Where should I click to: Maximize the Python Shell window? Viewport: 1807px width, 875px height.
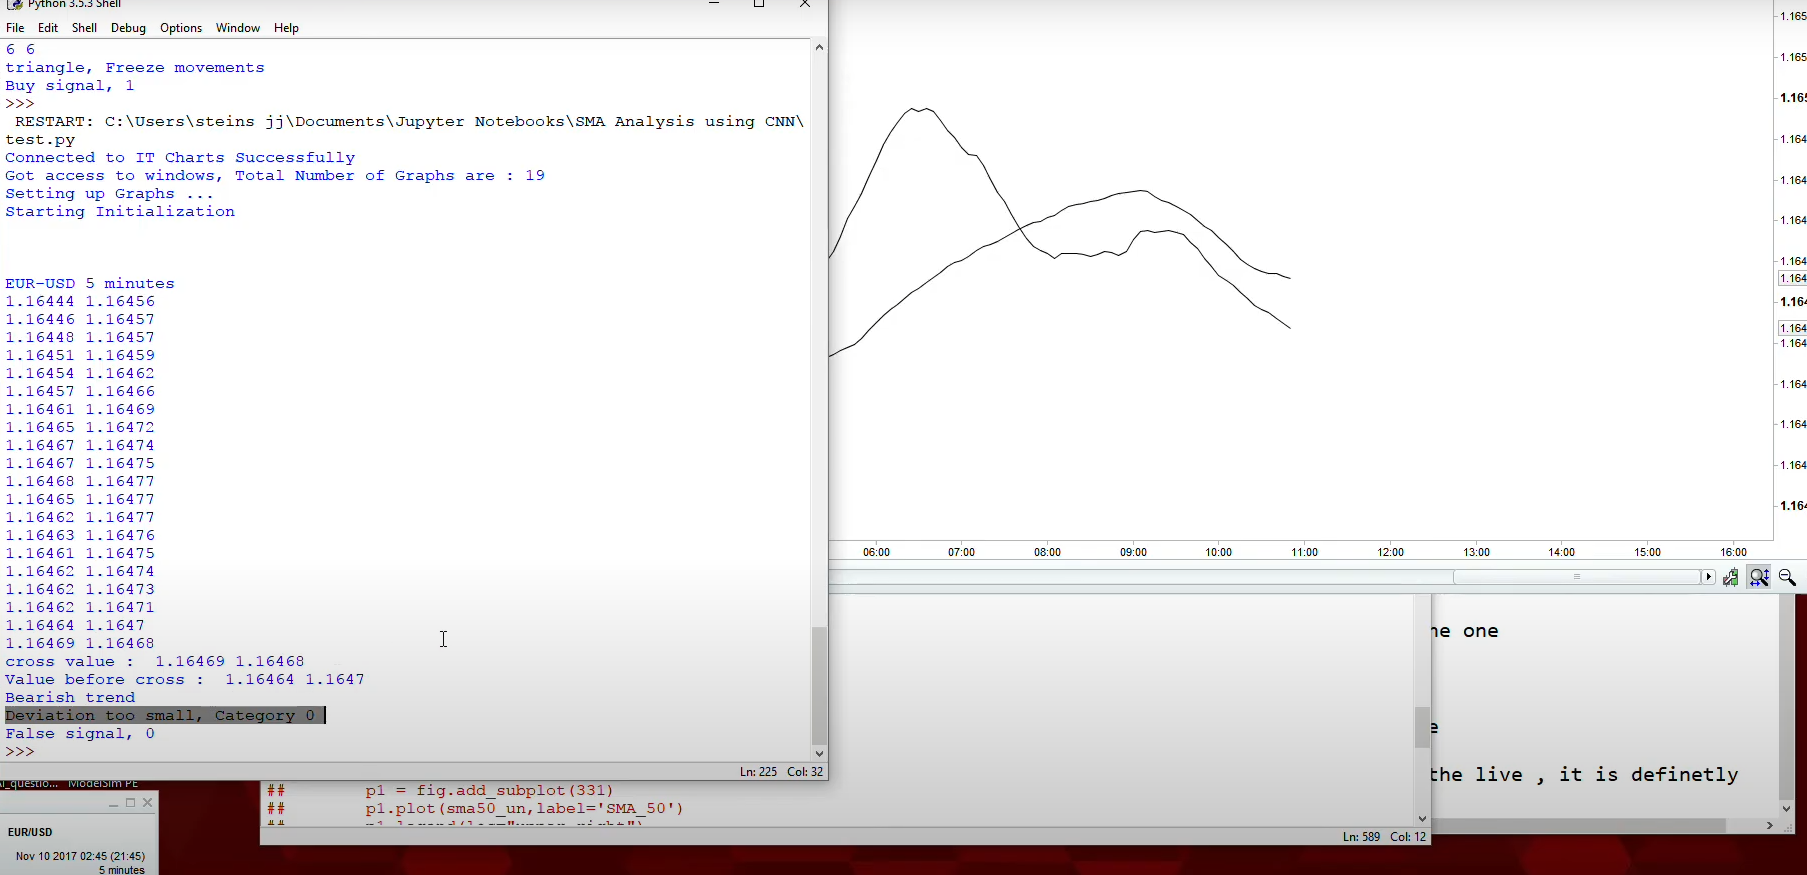tap(759, 4)
